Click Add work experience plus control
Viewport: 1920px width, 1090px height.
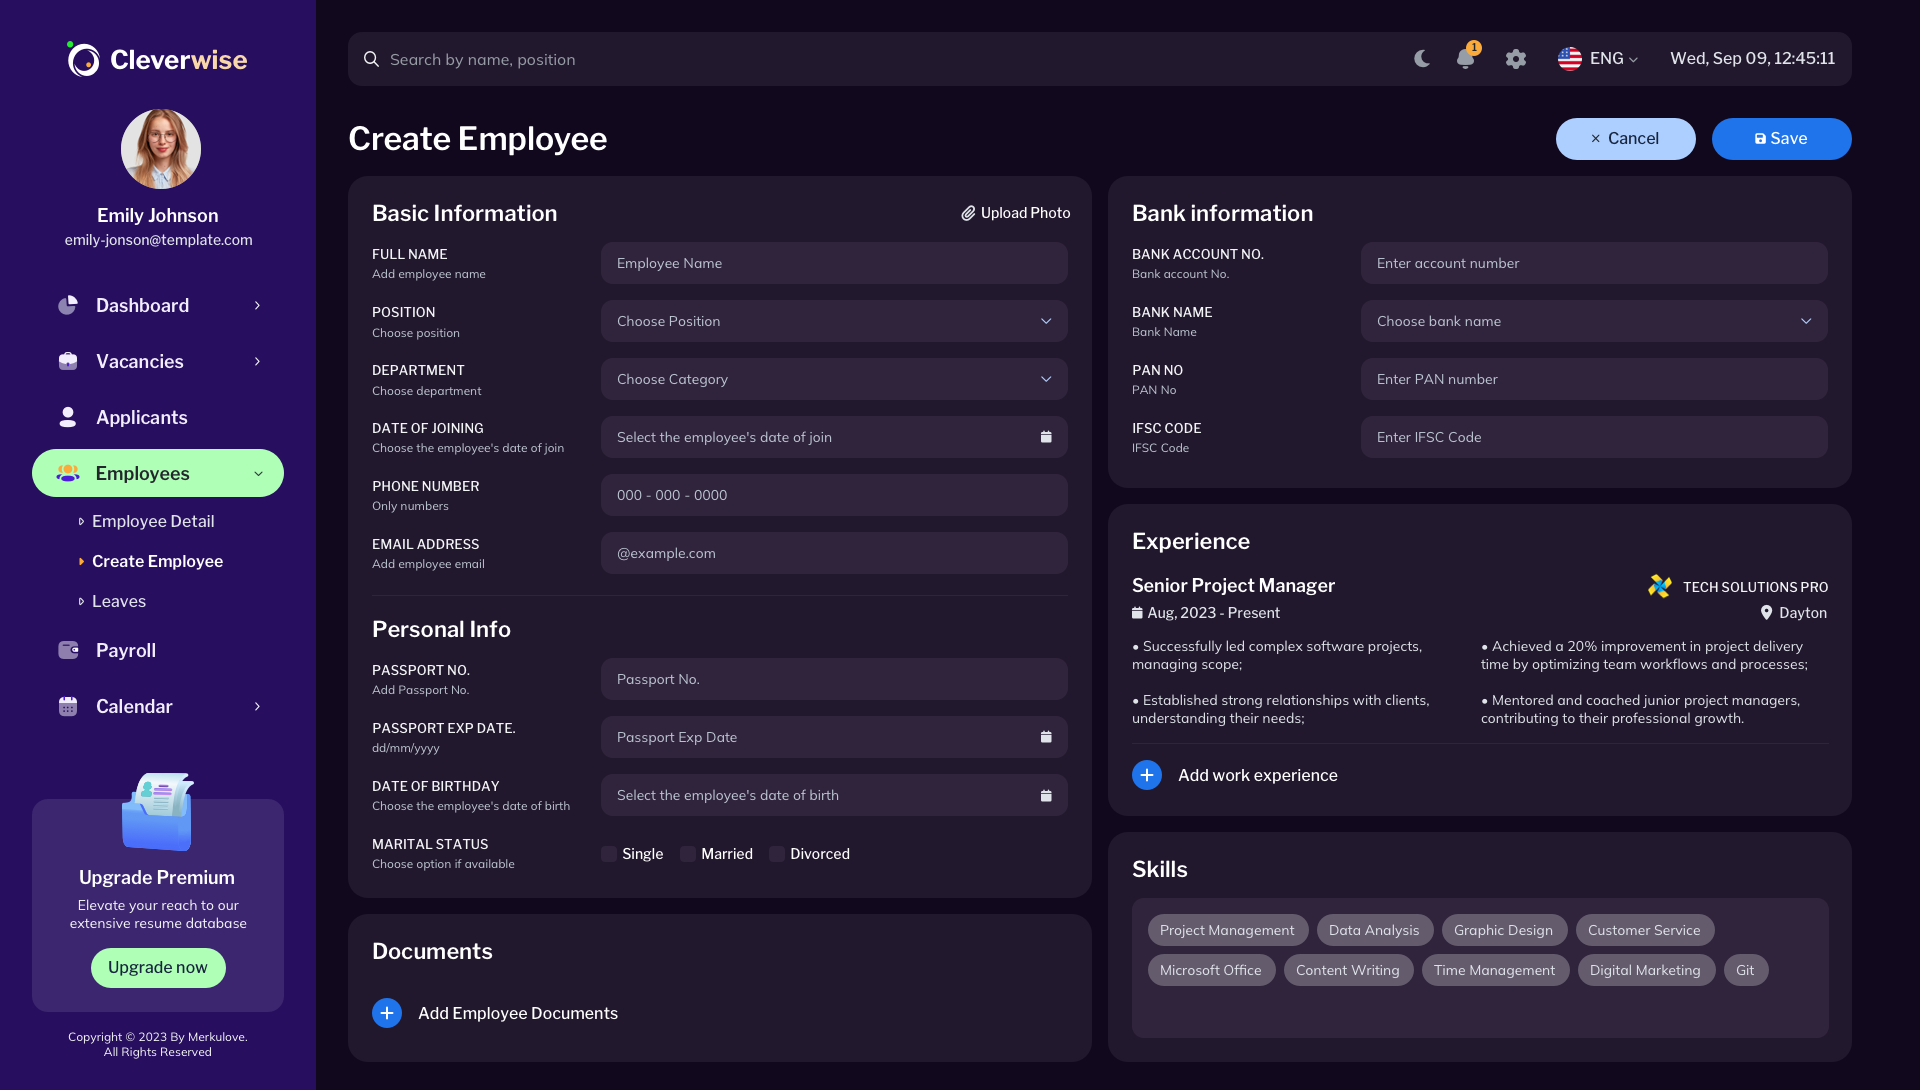coord(1146,775)
